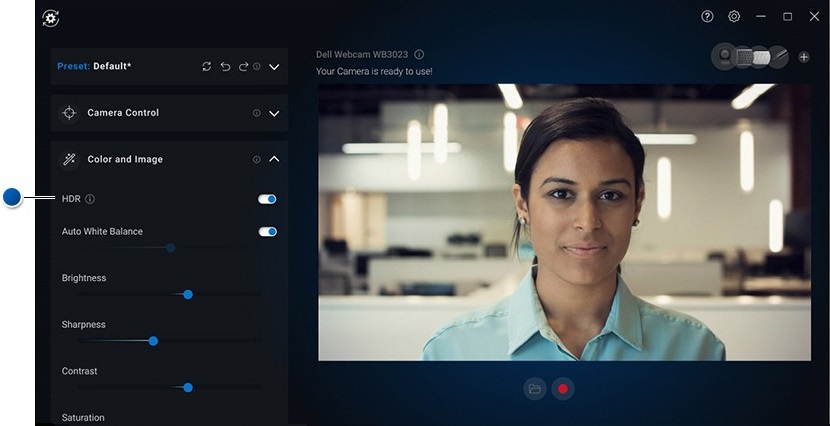Click the Dell app logo icon

pyautogui.click(x=51, y=18)
